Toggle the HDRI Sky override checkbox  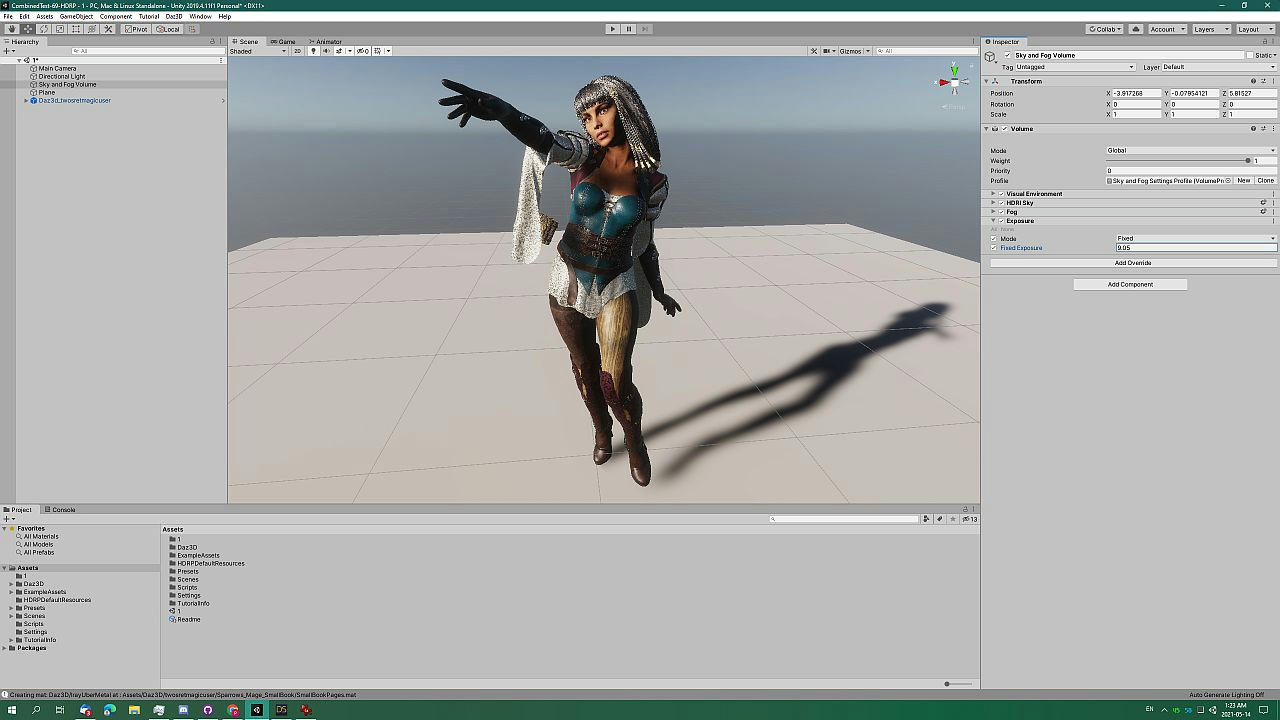tap(1001, 203)
